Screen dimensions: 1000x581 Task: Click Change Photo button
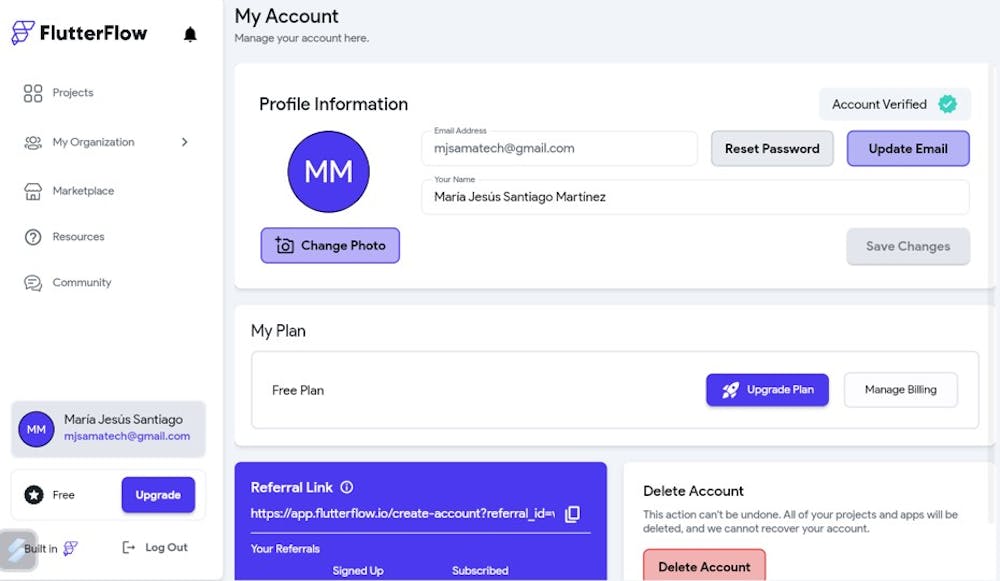pos(330,246)
